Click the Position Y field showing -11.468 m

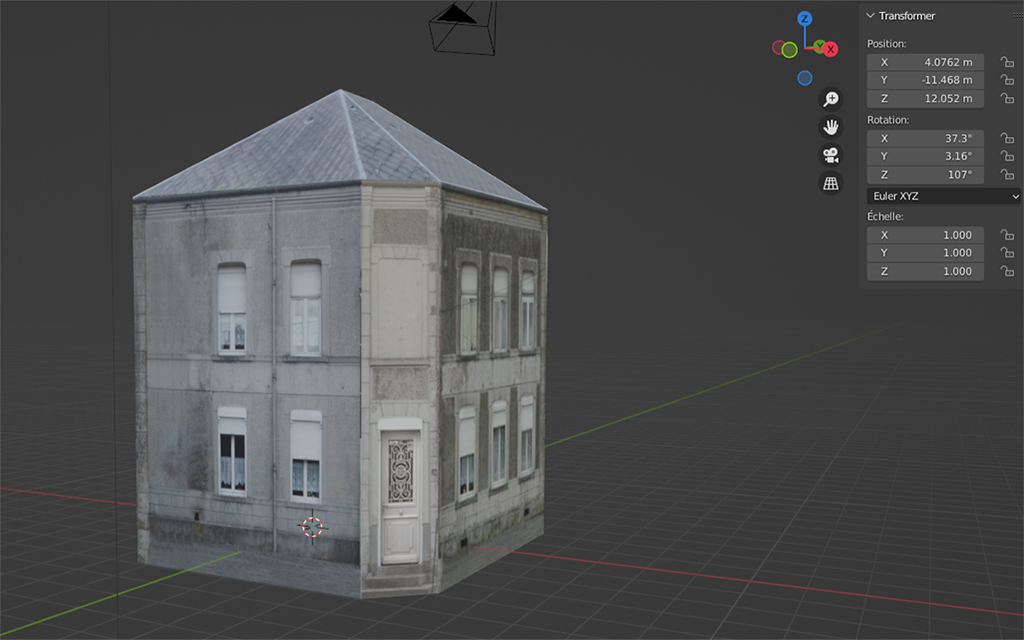pos(925,80)
